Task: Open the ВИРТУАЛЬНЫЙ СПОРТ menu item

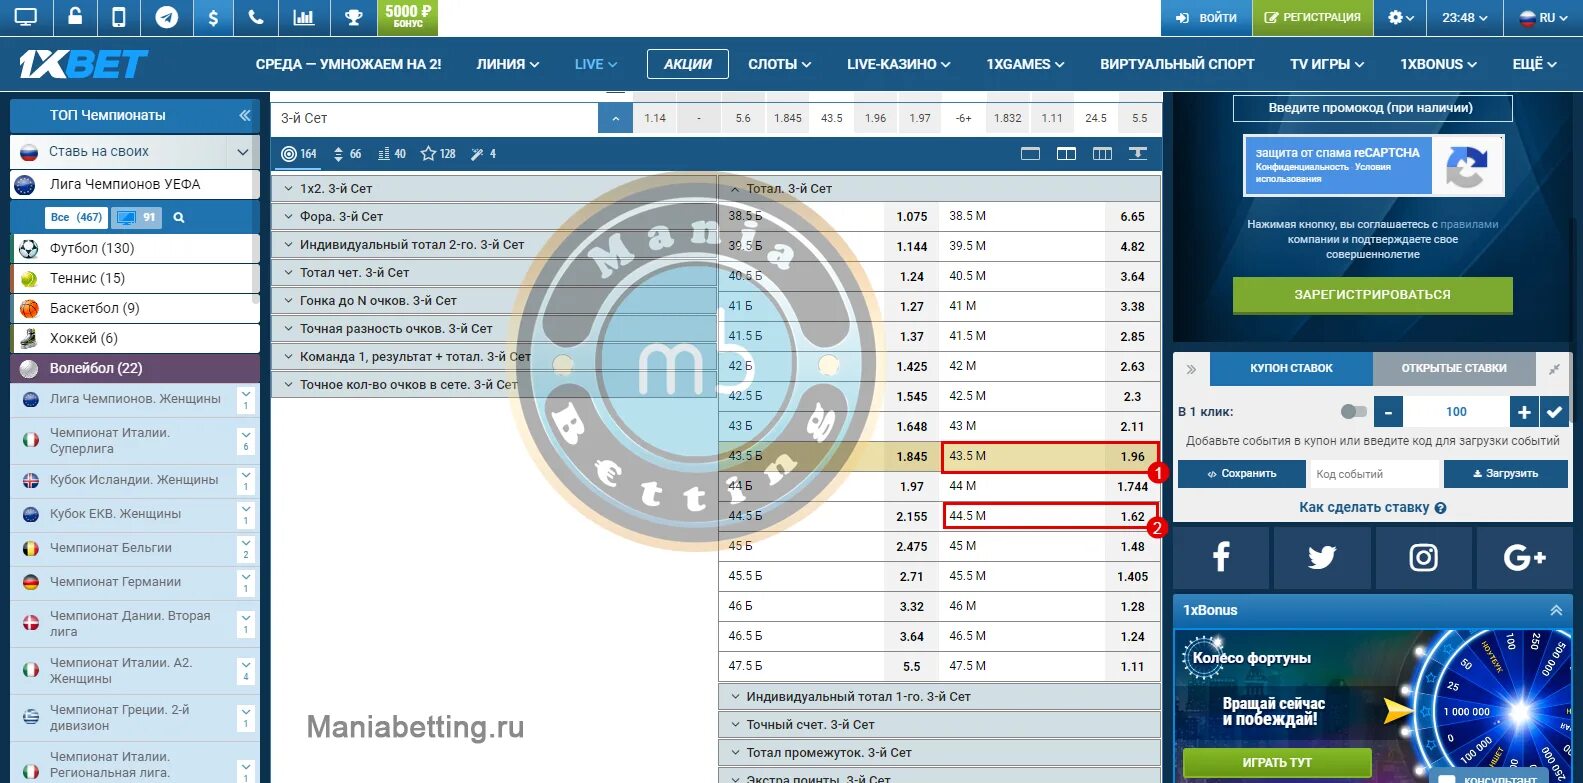Action: coord(1177,64)
